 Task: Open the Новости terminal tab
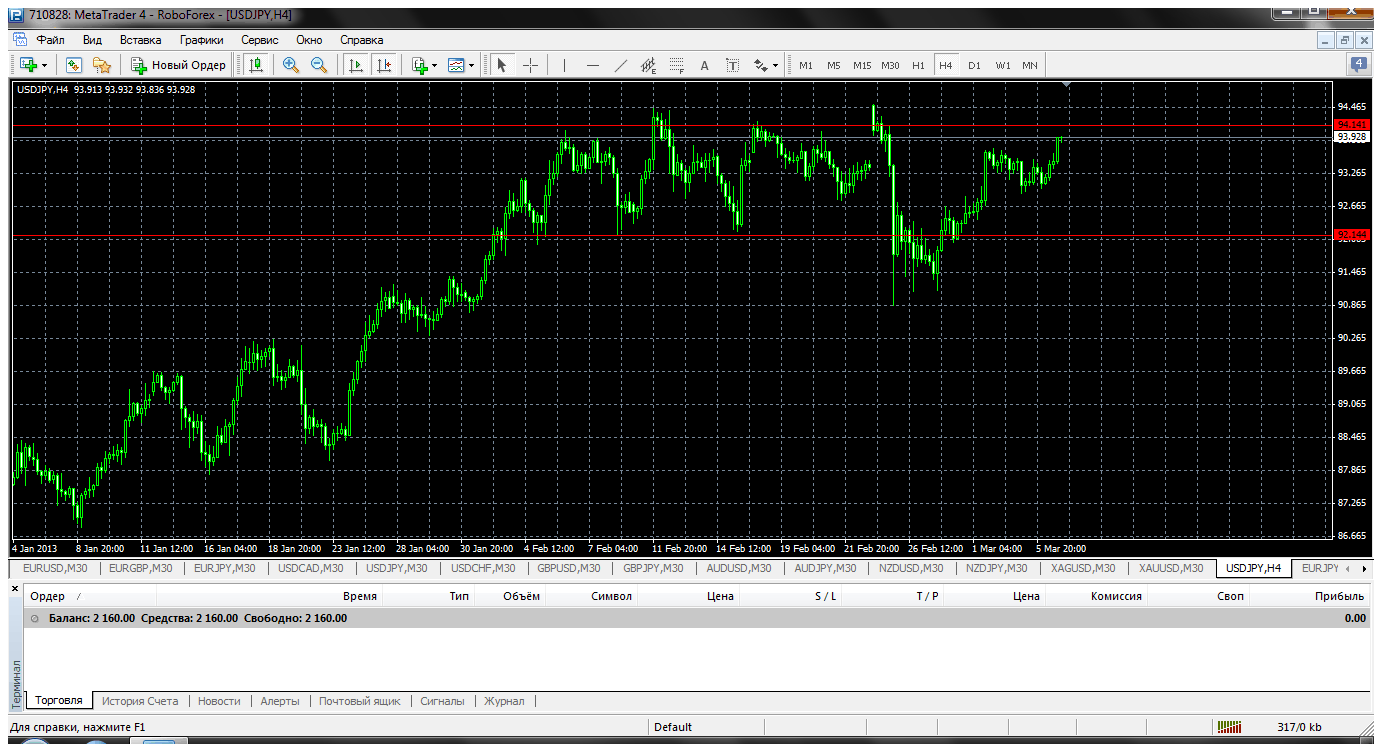coord(219,701)
